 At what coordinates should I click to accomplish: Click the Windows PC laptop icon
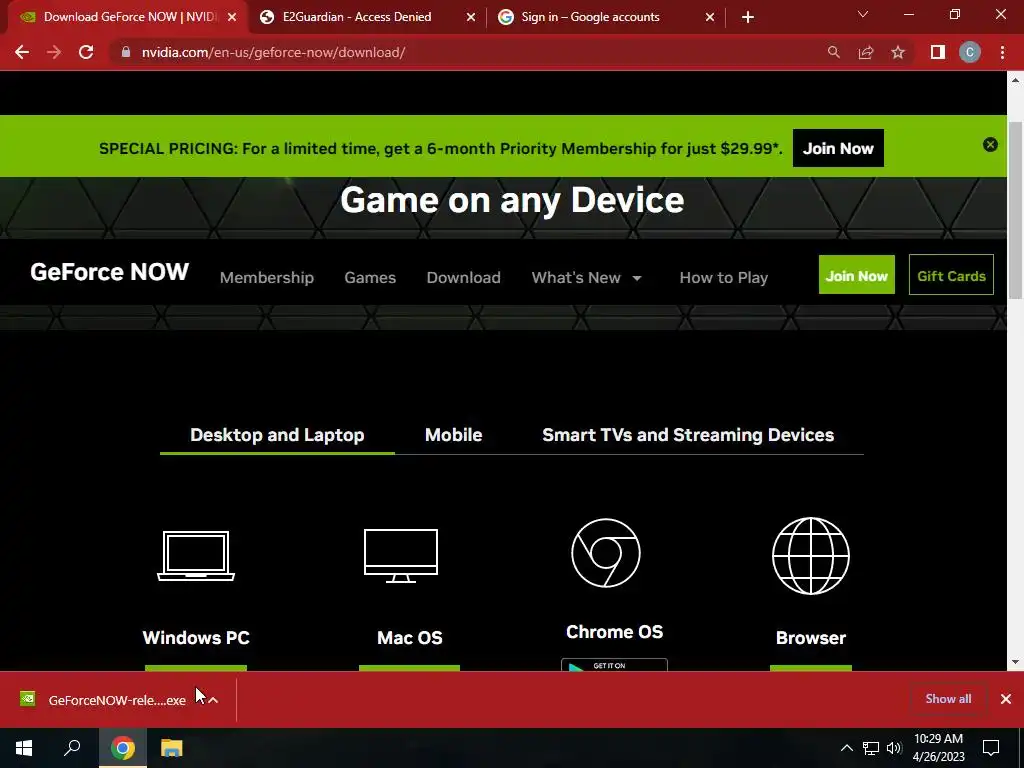[196, 556]
